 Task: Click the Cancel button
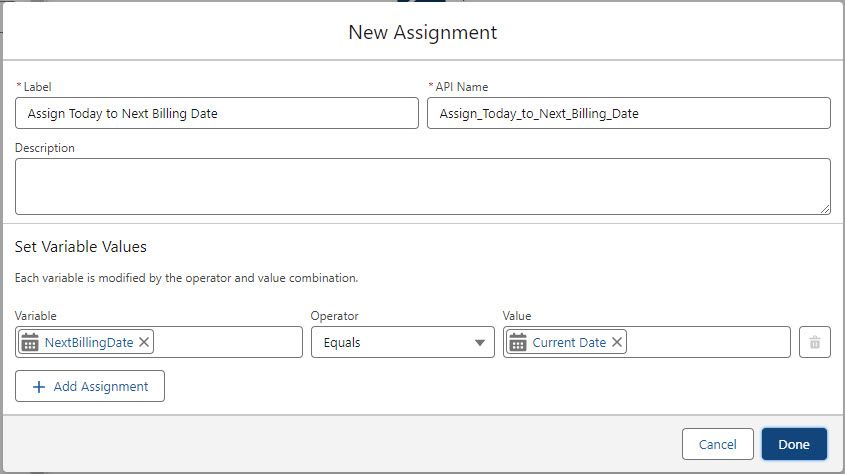tap(717, 444)
